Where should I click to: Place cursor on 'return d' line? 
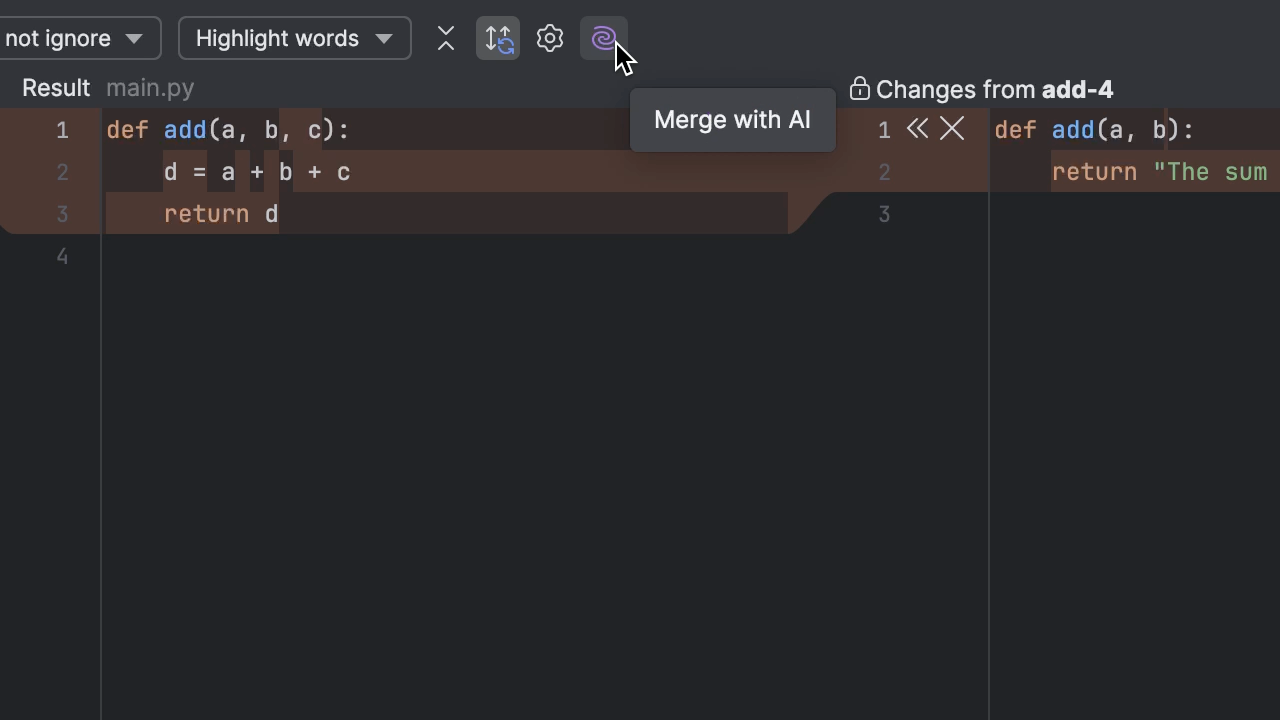click(x=221, y=214)
